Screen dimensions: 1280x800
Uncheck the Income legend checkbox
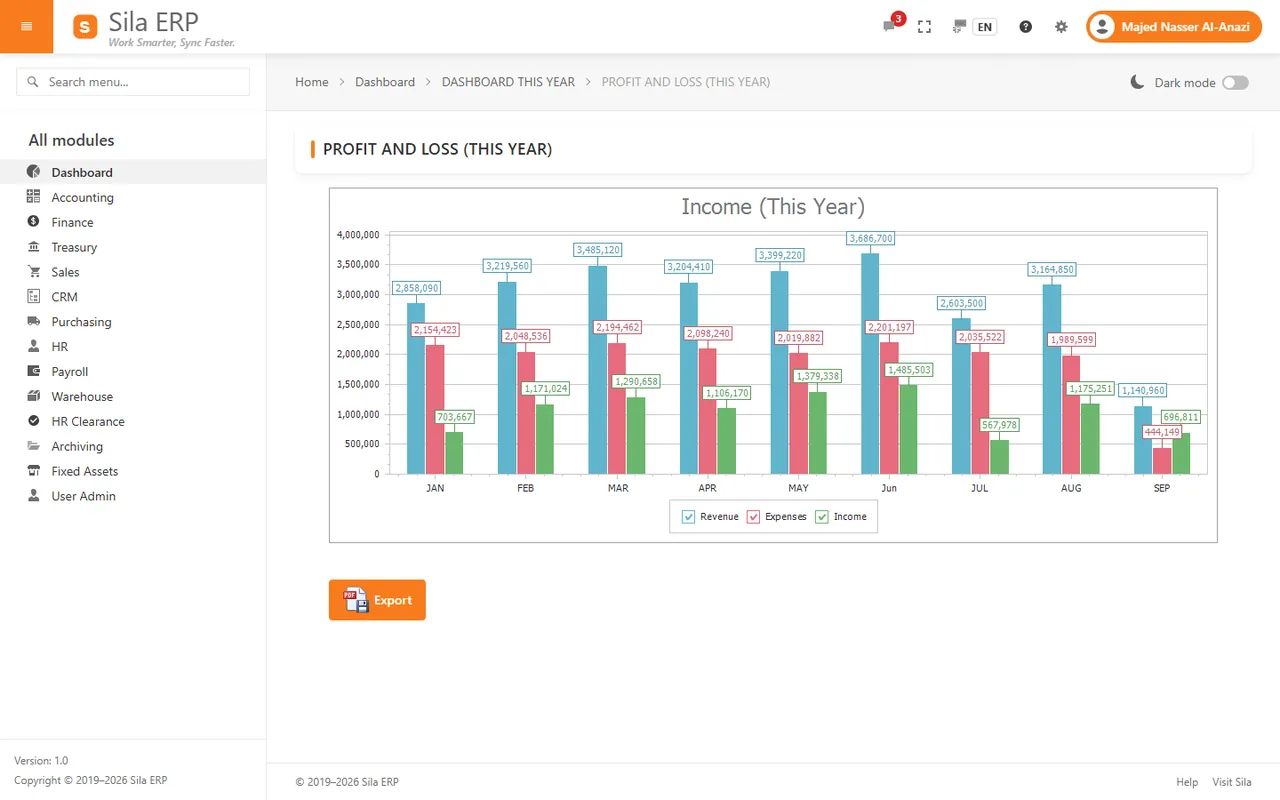(x=822, y=517)
